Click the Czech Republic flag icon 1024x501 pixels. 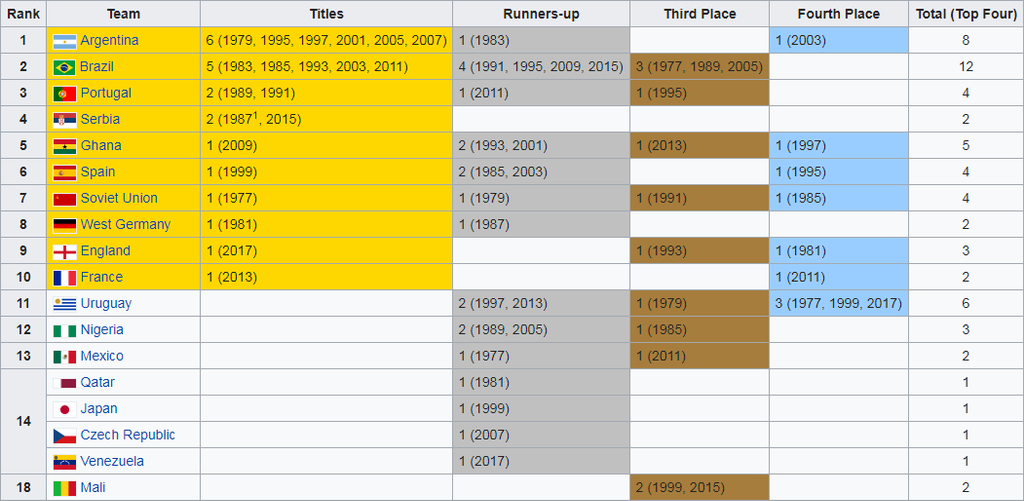tap(65, 435)
